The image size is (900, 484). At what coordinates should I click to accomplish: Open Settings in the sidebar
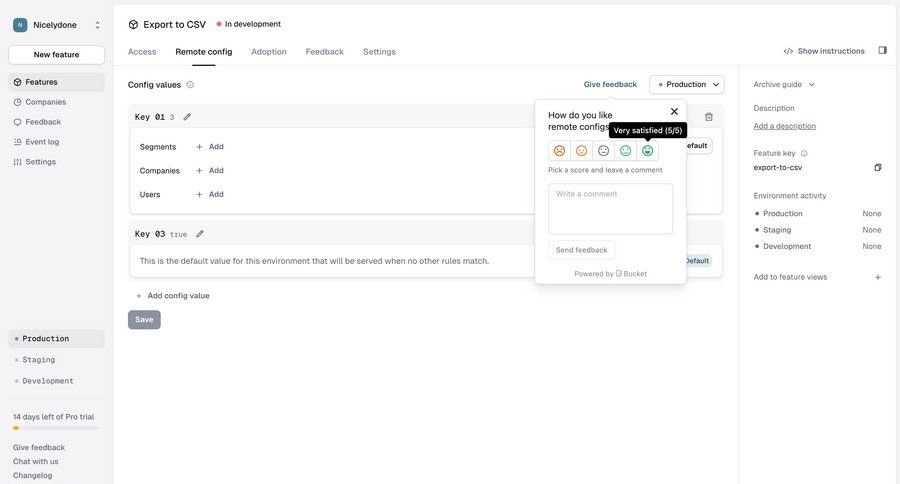pyautogui.click(x=56, y=162)
